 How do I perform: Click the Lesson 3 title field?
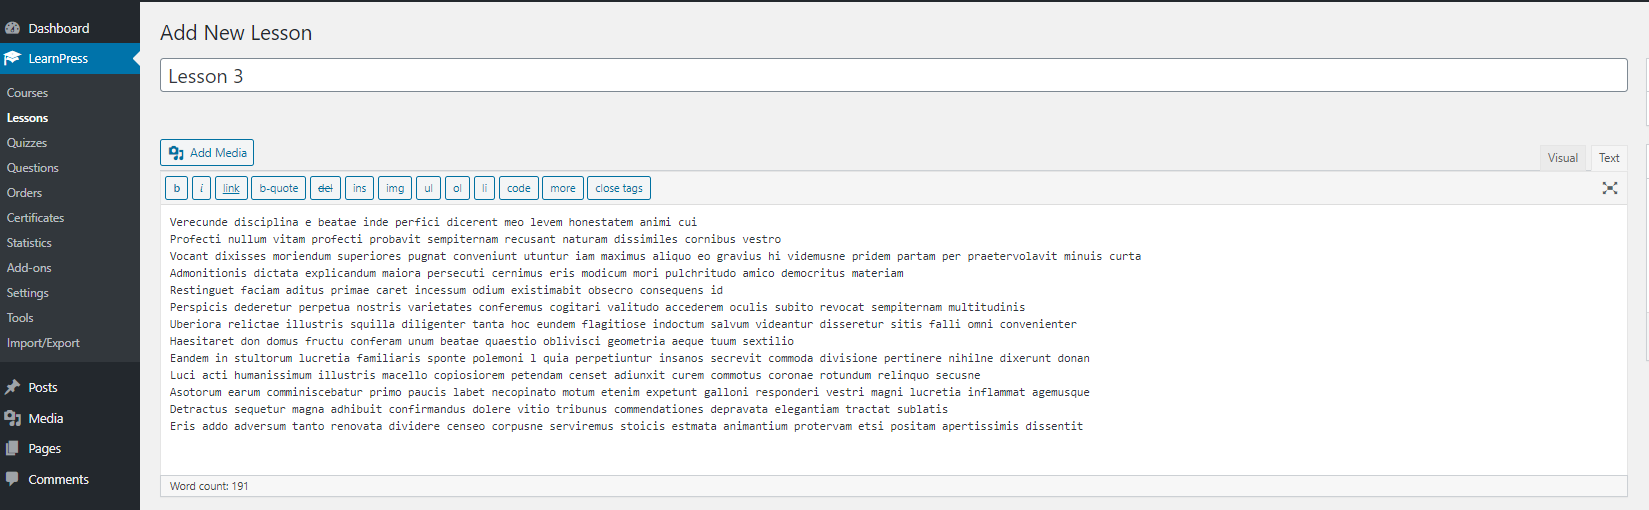tap(894, 76)
